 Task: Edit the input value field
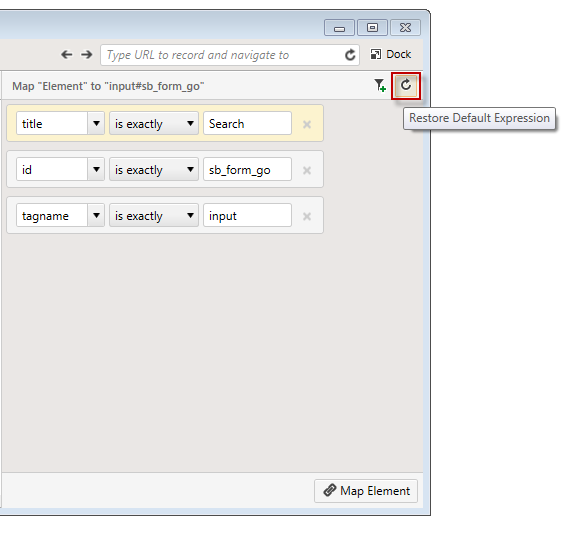(247, 215)
